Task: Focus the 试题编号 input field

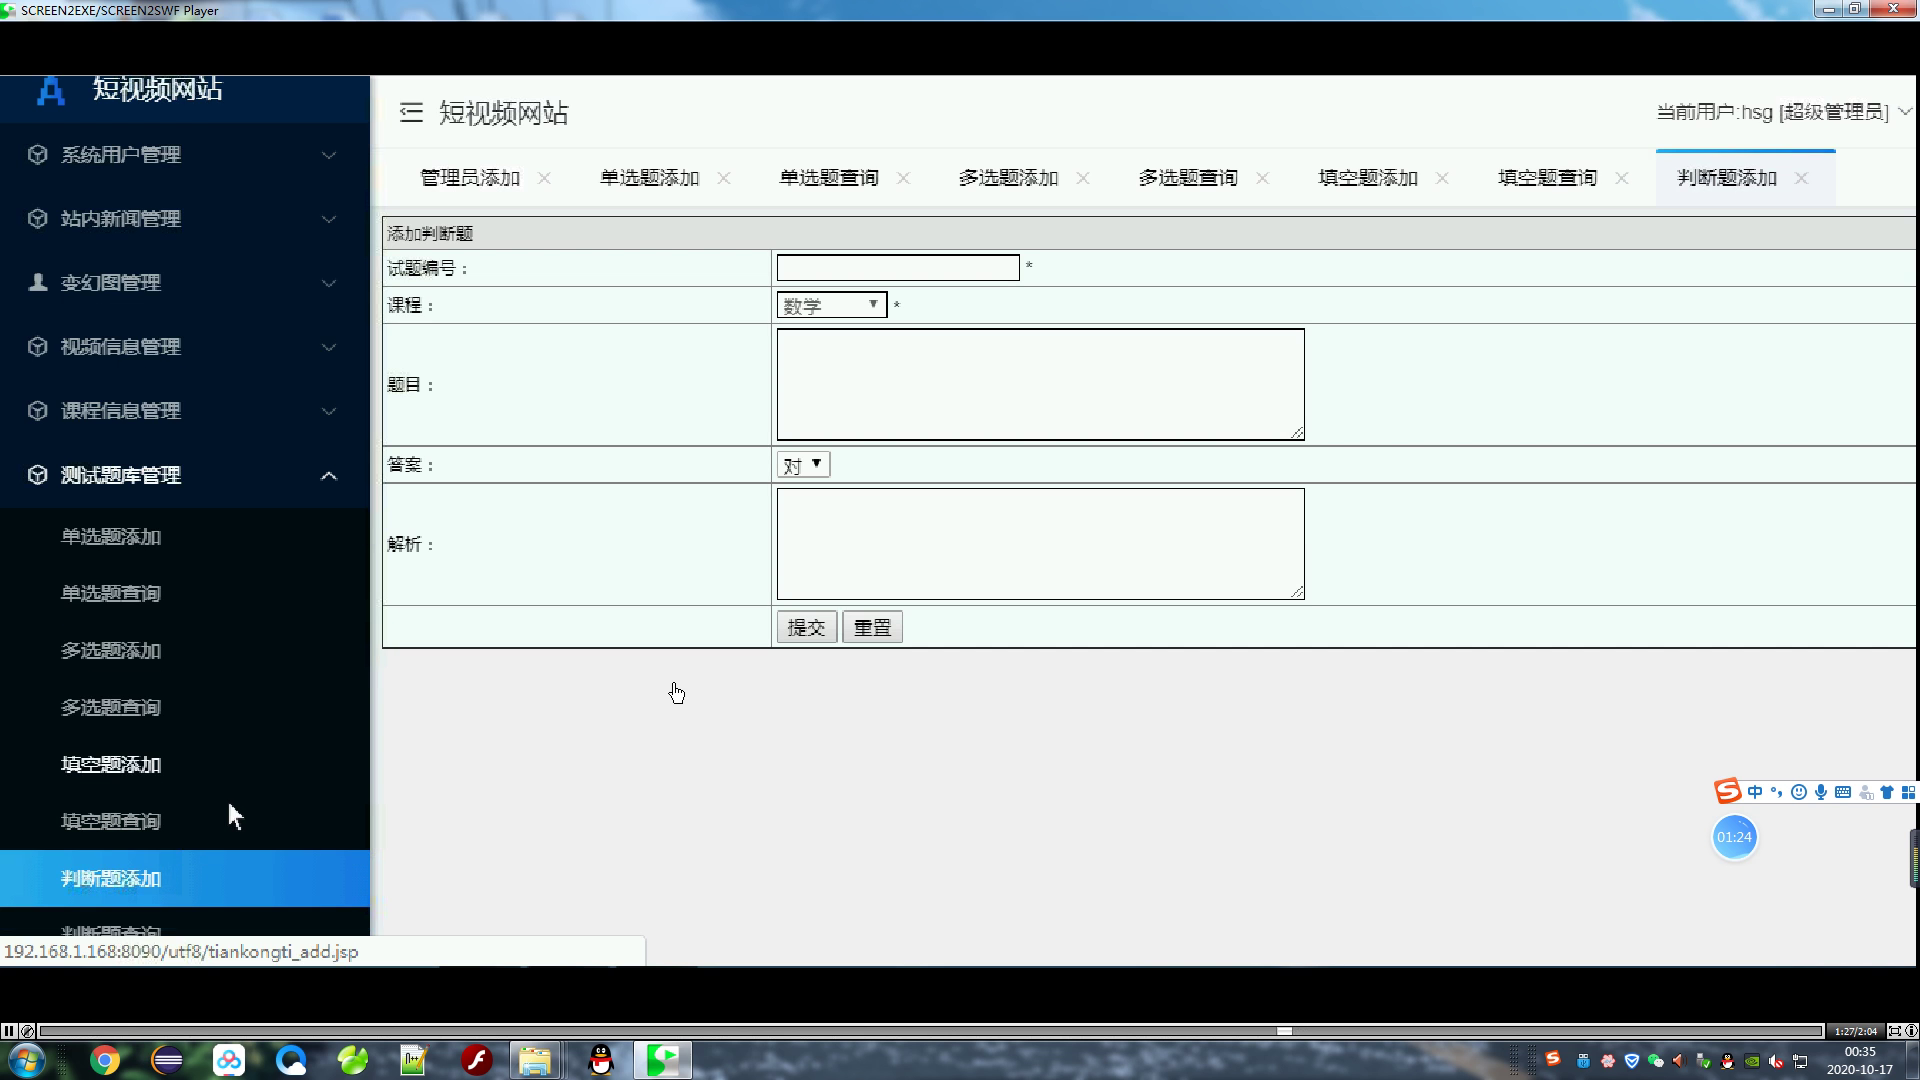Action: [898, 267]
